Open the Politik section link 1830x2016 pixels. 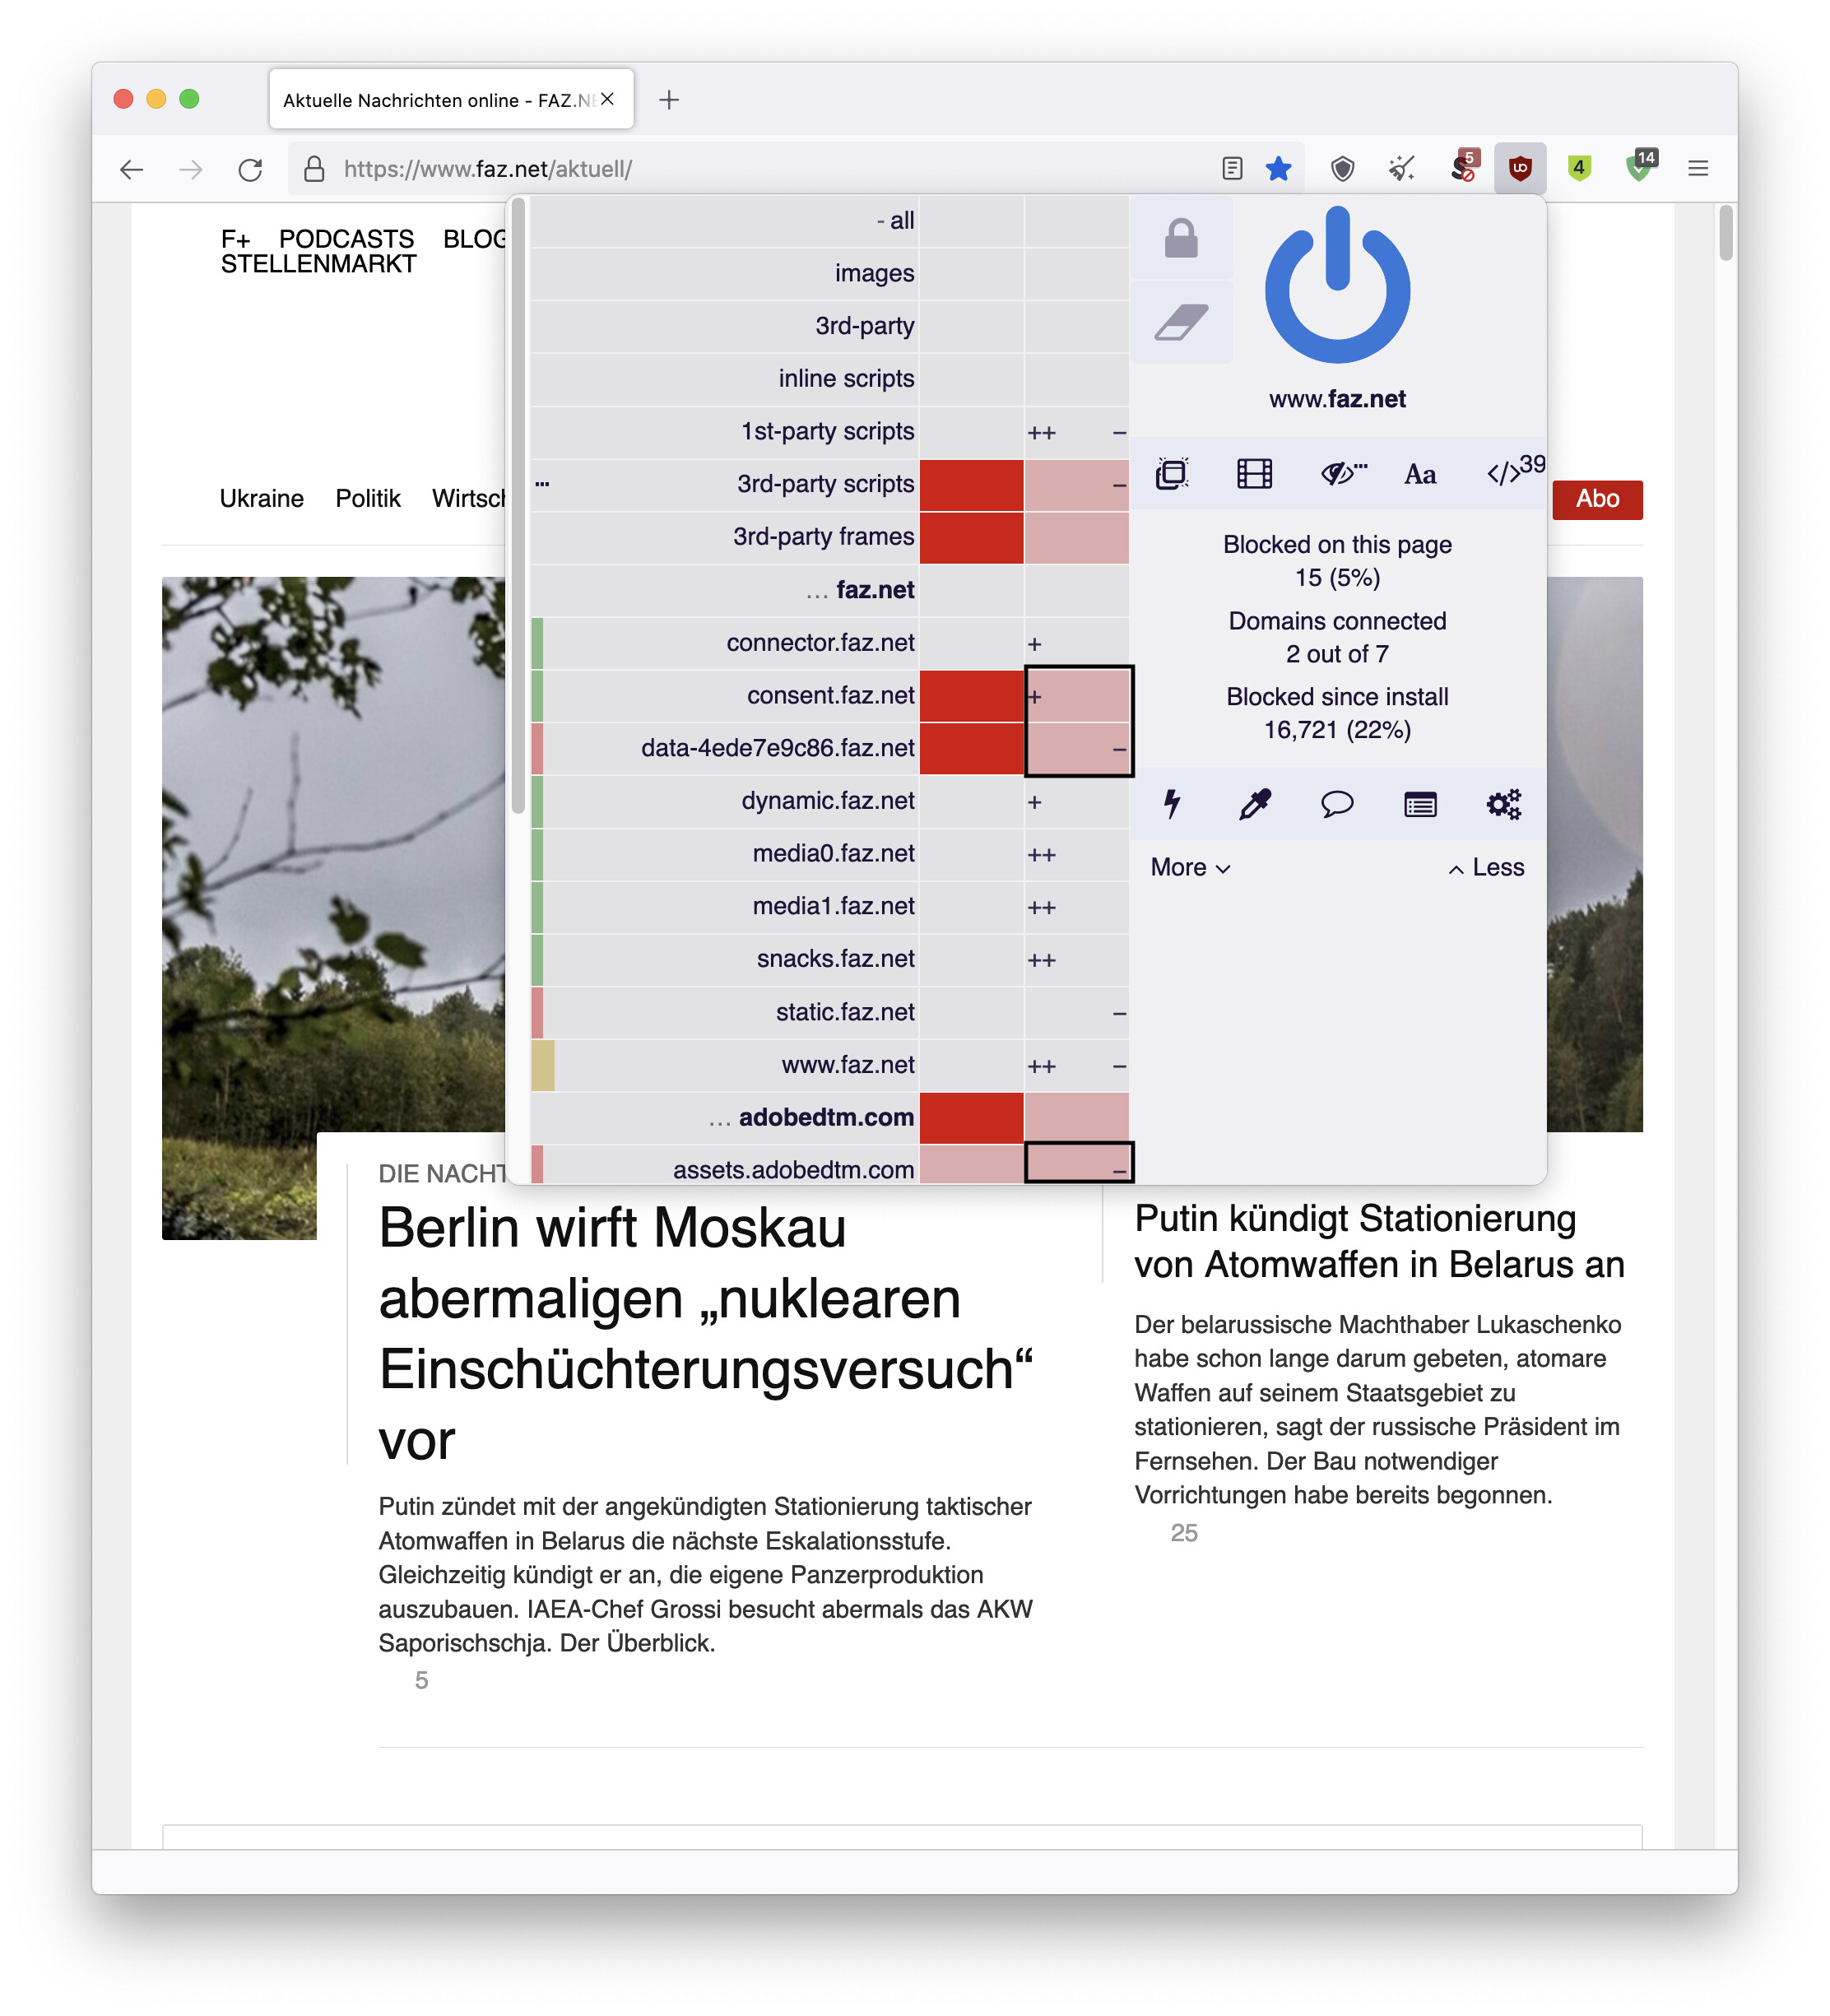point(367,498)
